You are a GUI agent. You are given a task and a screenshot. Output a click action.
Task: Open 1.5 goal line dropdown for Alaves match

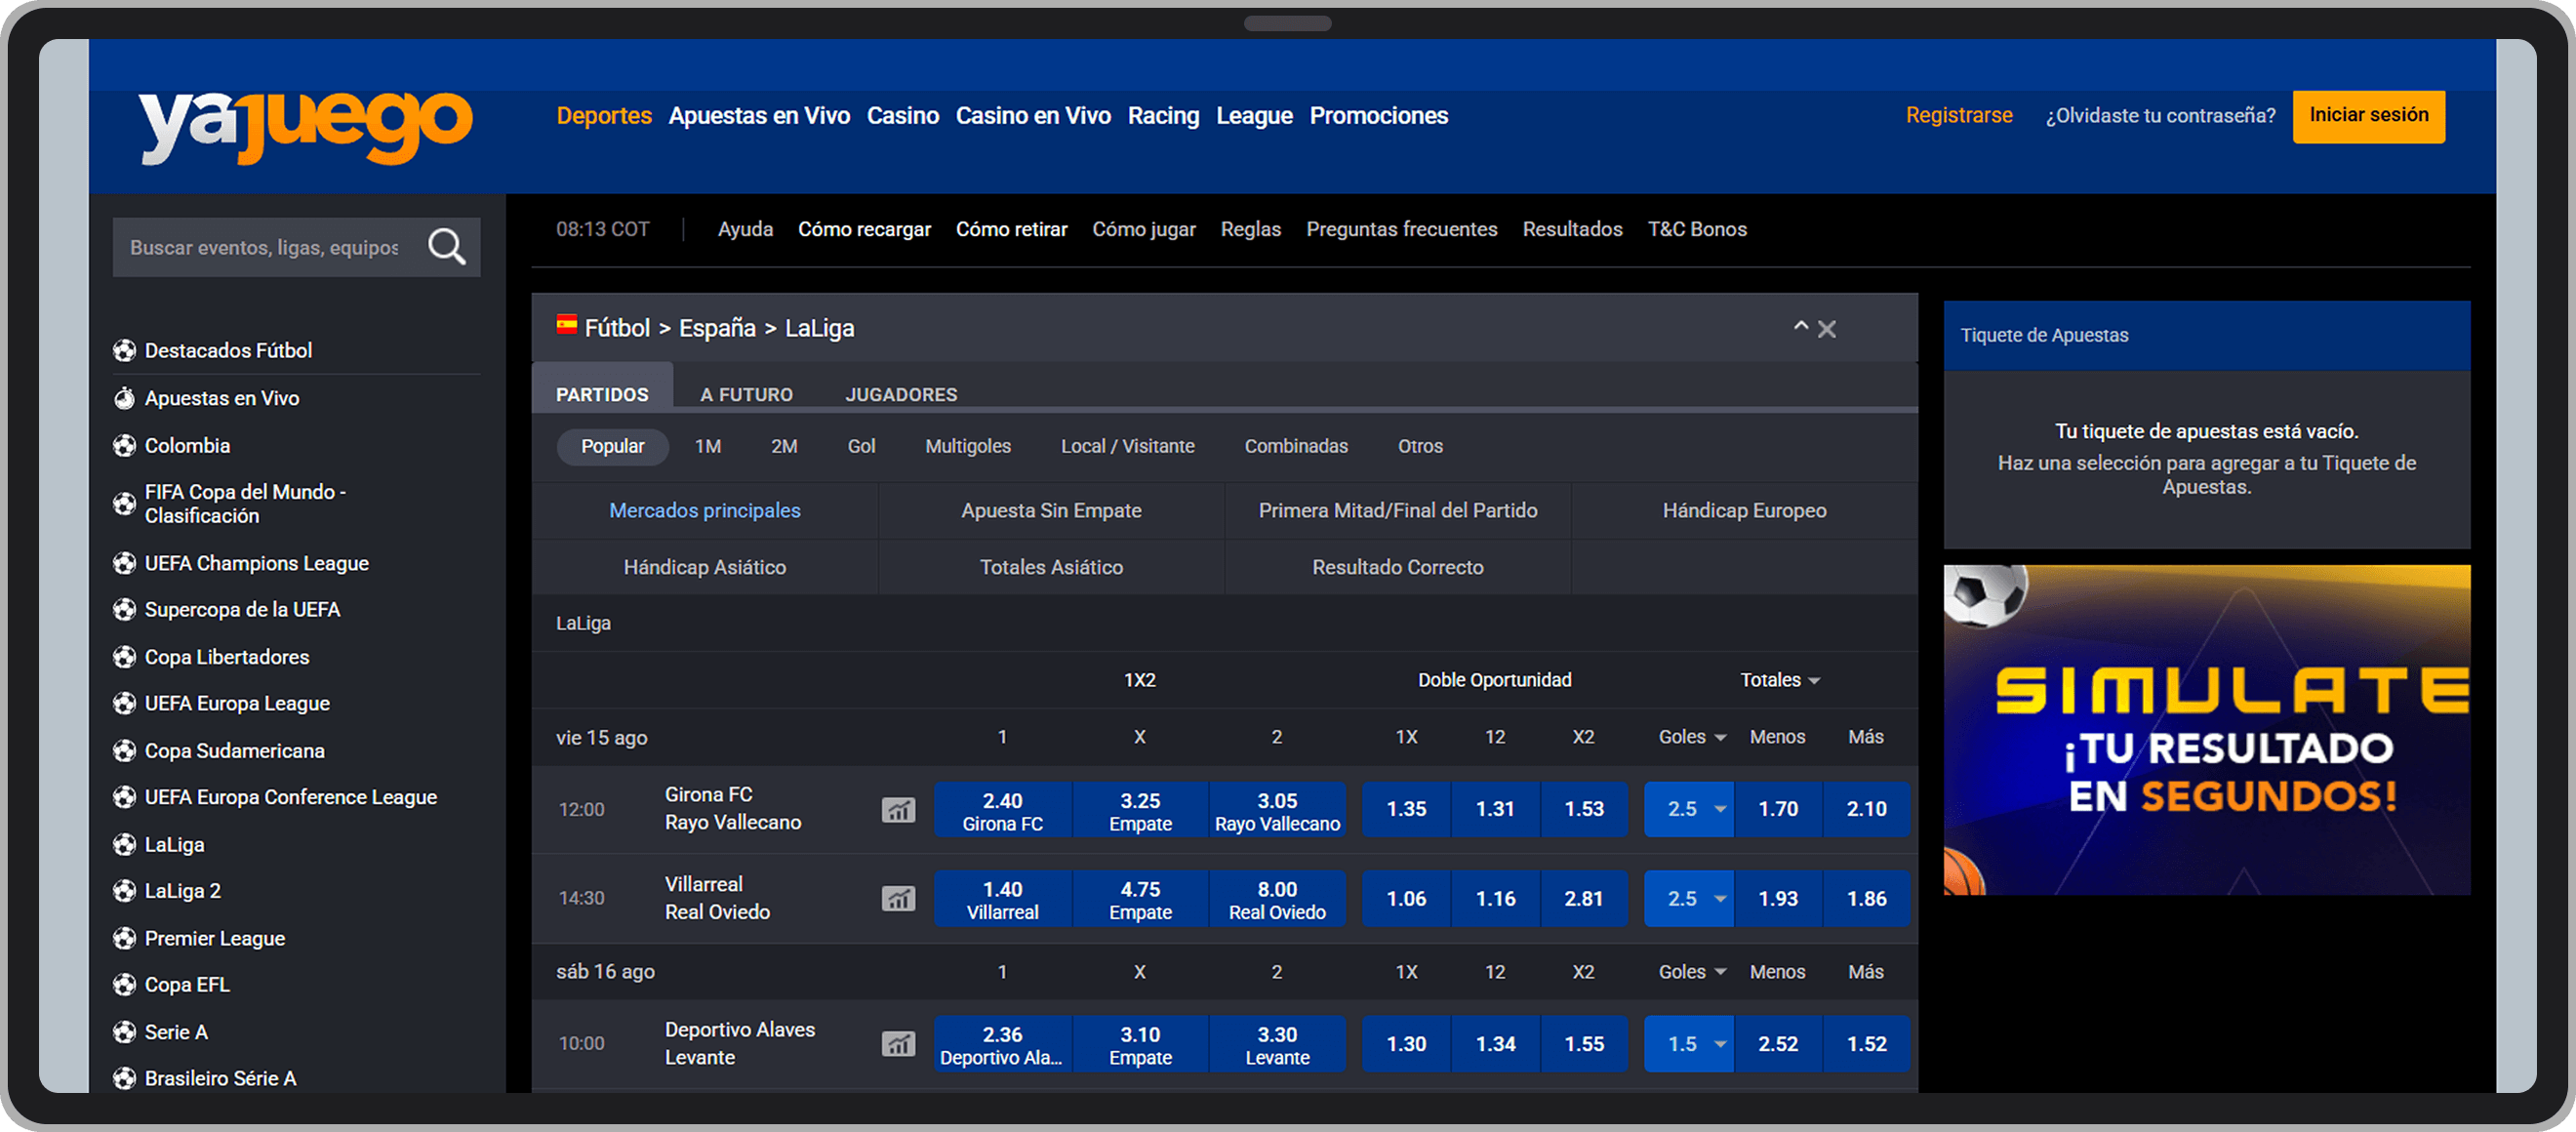pos(1689,1044)
